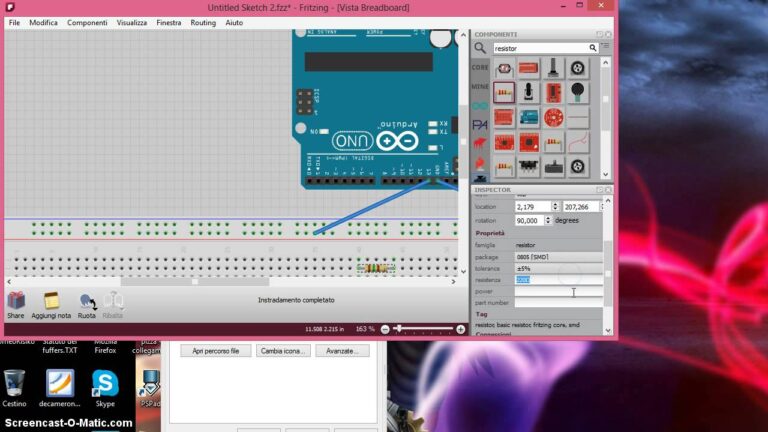Click the zoom in plus button
This screenshot has width=768, height=432.
click(x=460, y=329)
